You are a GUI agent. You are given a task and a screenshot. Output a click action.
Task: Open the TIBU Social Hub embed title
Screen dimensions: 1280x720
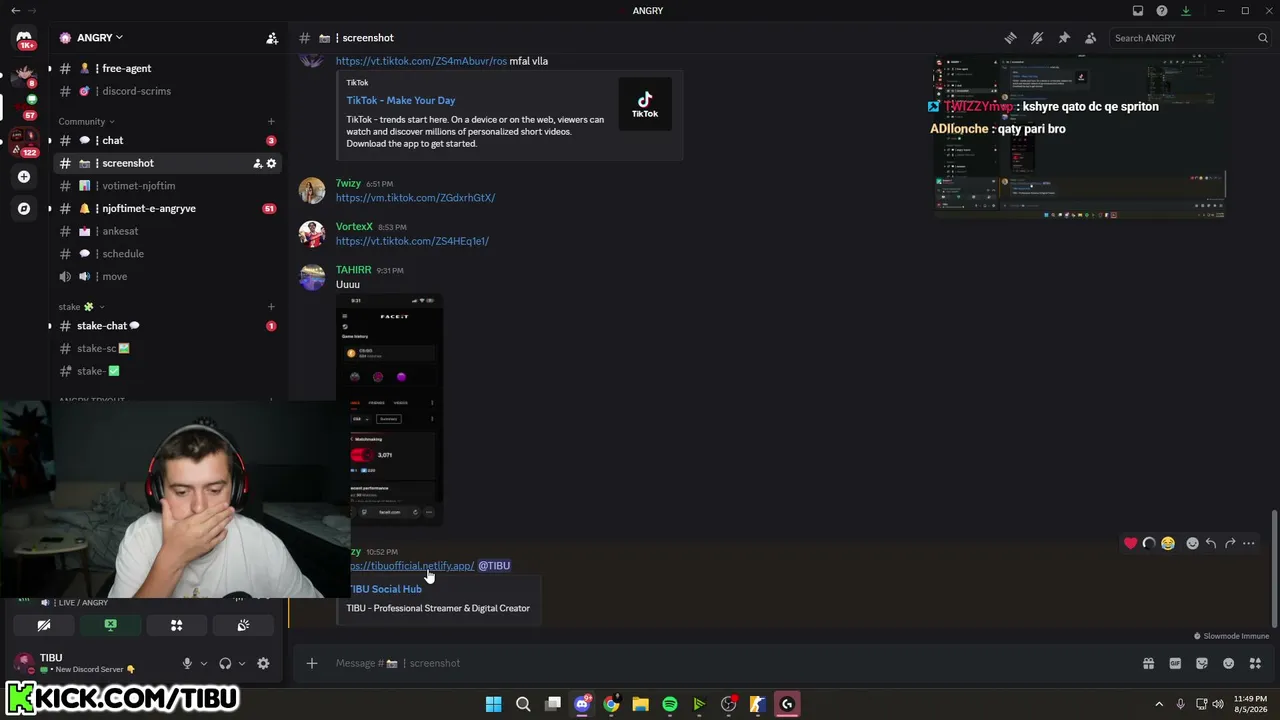[385, 589]
